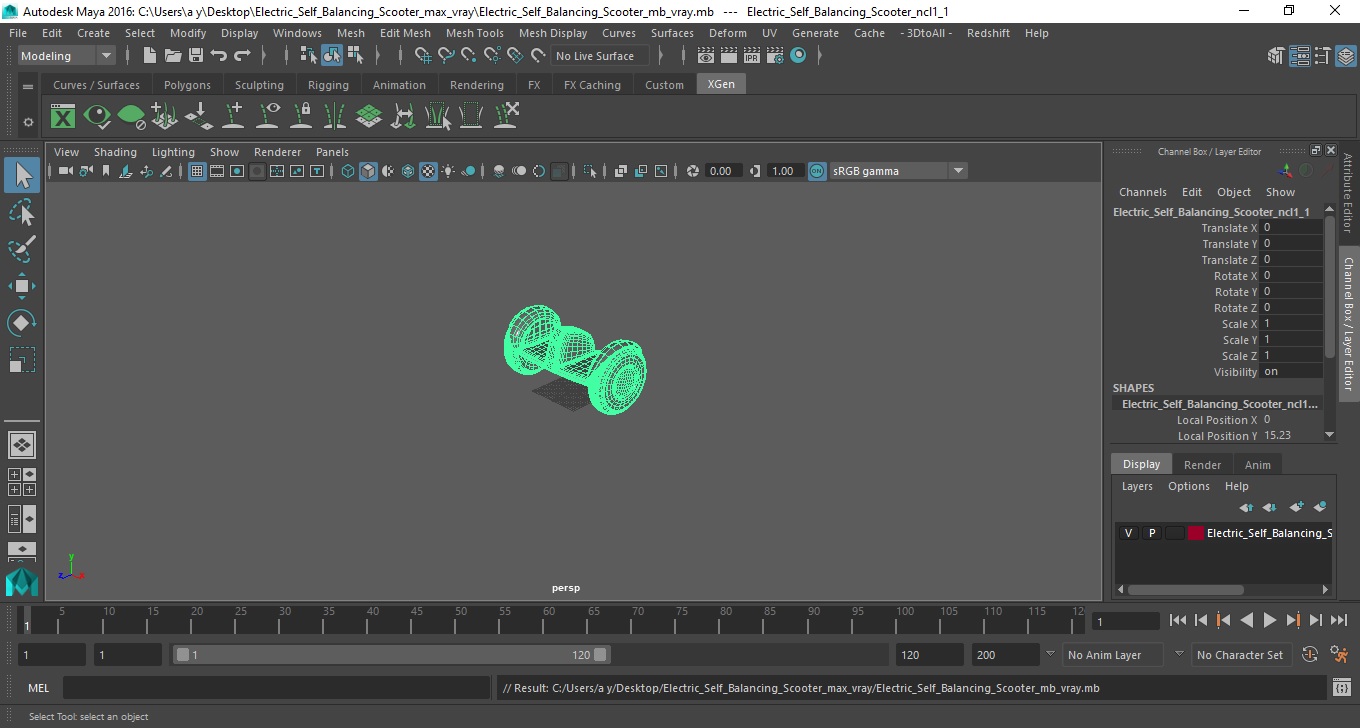Toggle the color management ON button
The height and width of the screenshot is (728, 1360).
coord(818,171)
